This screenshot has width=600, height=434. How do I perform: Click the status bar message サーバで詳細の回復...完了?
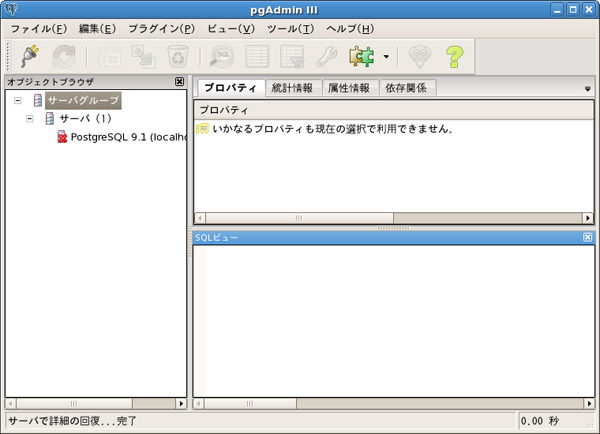point(72,421)
